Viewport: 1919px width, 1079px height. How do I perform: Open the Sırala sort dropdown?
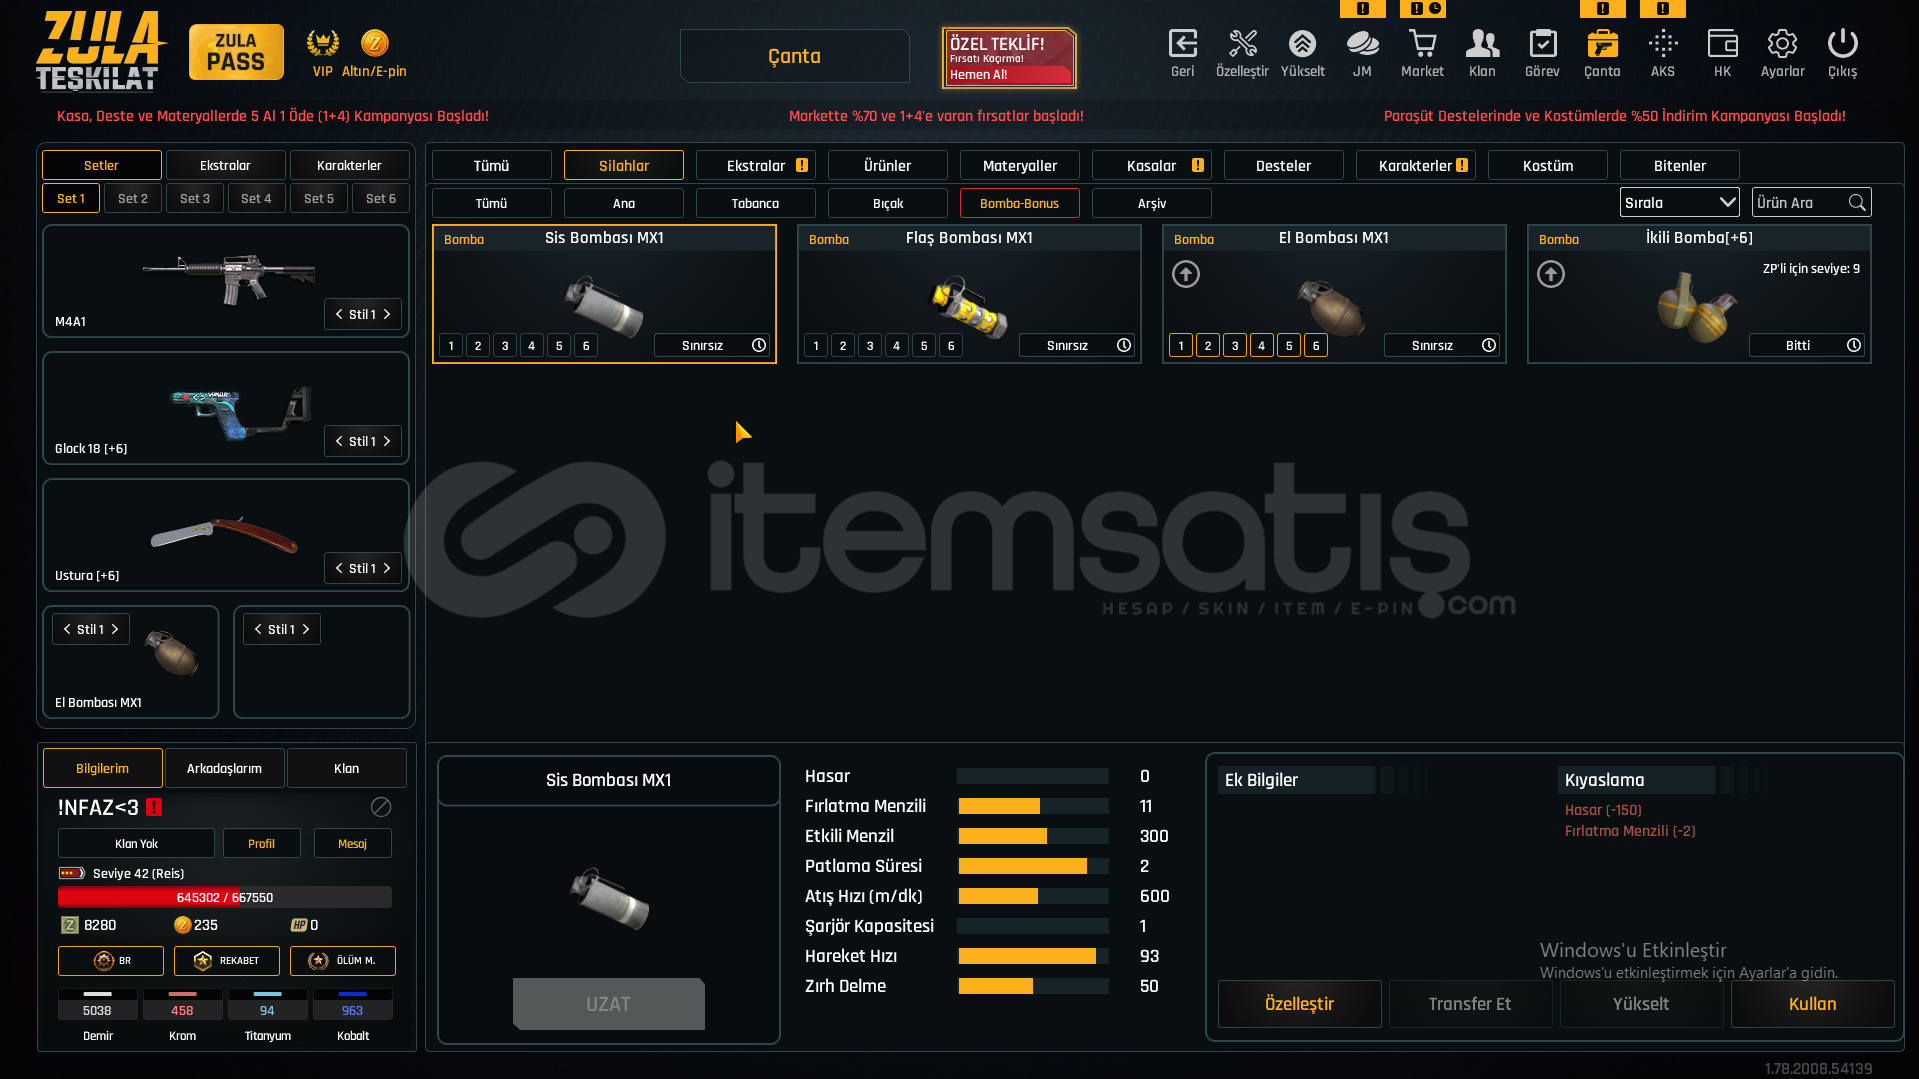click(1679, 203)
